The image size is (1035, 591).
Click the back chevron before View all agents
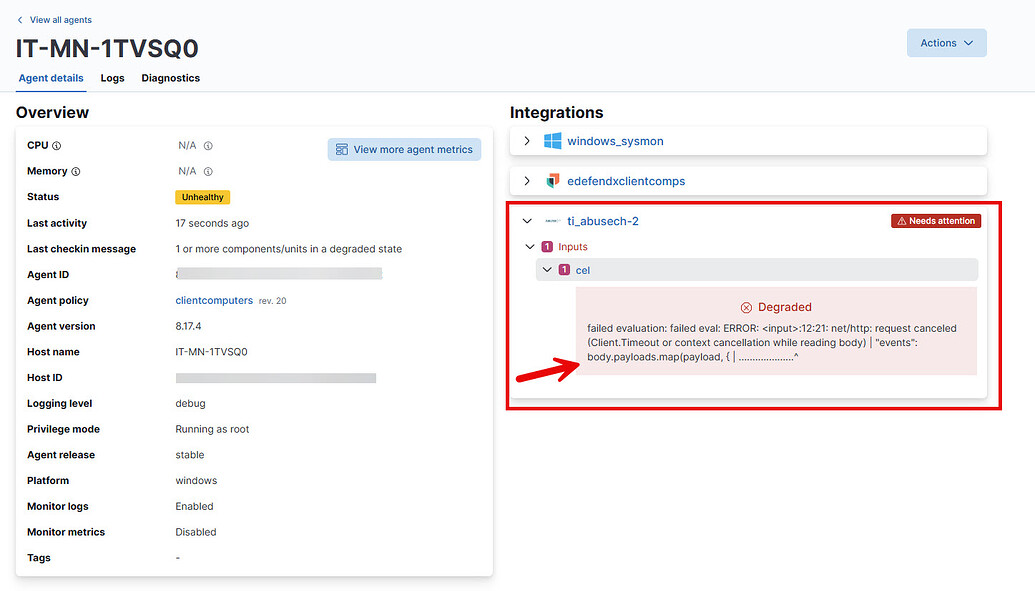(19, 19)
